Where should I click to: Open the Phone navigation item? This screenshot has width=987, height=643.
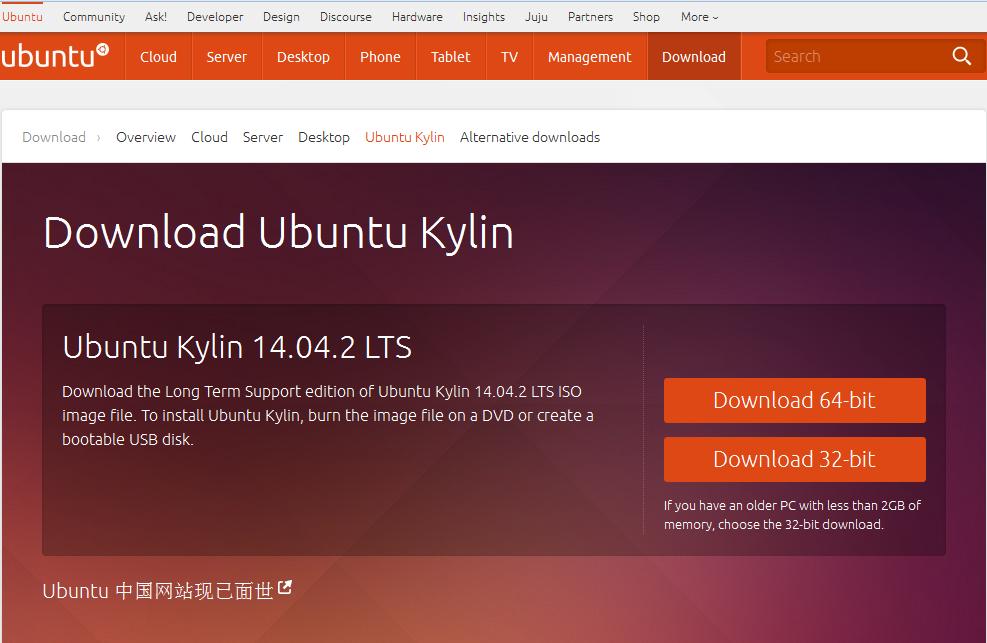point(380,57)
